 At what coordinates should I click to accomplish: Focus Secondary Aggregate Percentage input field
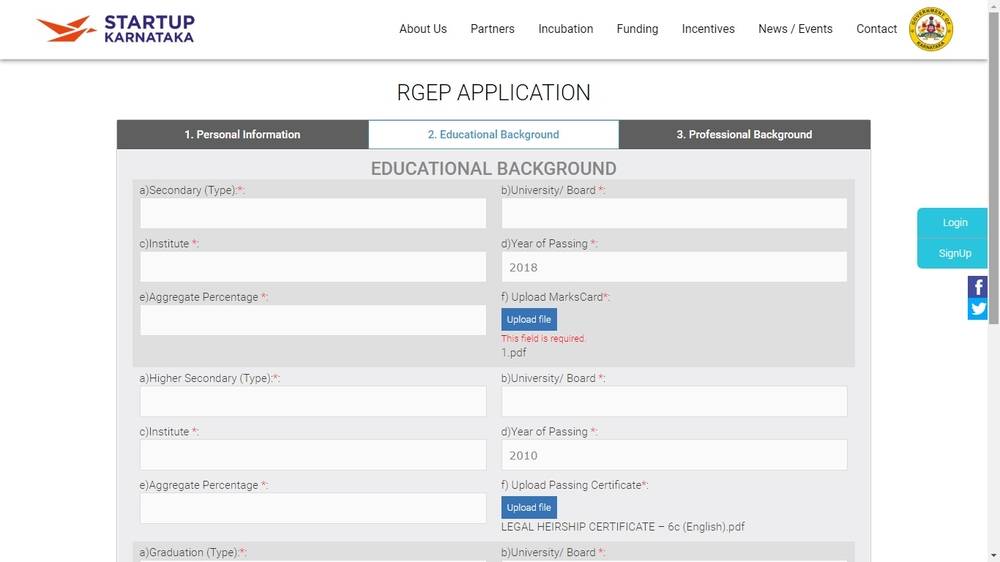(313, 320)
